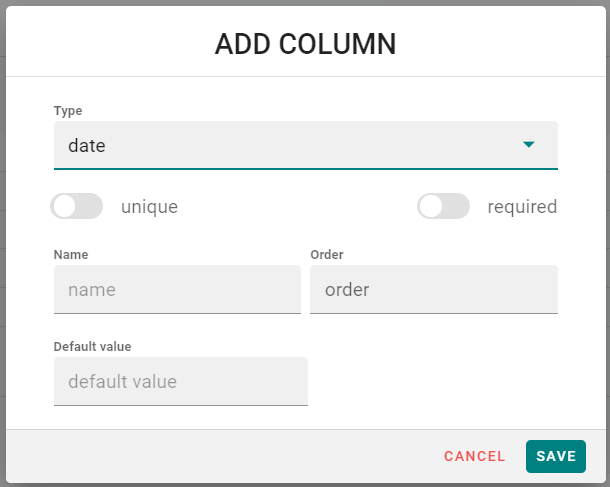This screenshot has height=487, width=610.
Task: Click the unique switch's round knob
Action: [x=65, y=207]
